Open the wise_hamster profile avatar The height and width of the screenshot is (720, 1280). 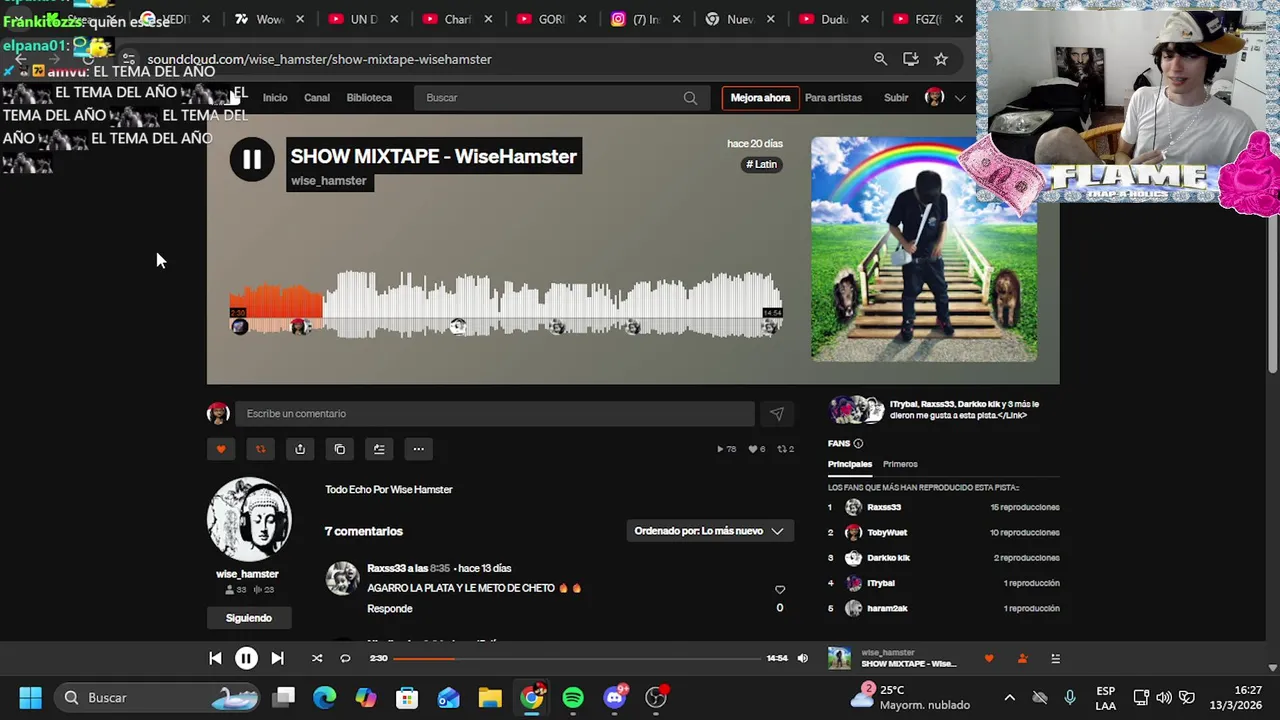[x=248, y=519]
